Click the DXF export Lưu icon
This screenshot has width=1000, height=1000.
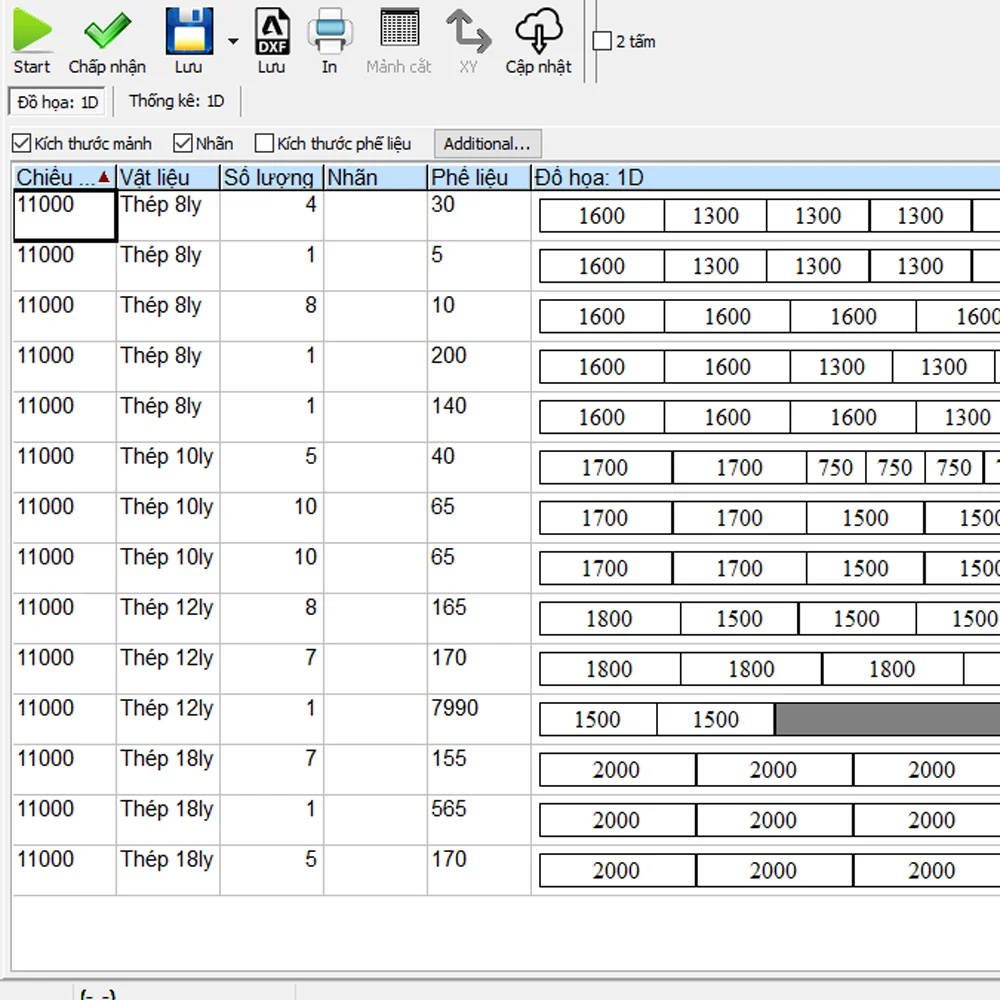tap(272, 31)
